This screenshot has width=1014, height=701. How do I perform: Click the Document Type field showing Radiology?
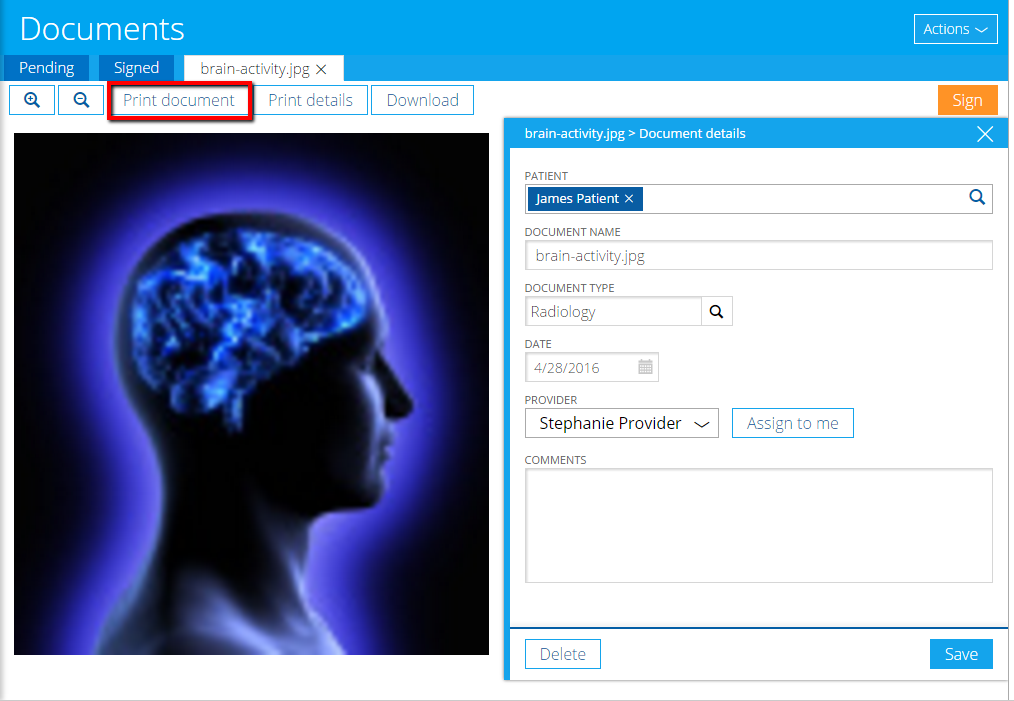point(613,312)
